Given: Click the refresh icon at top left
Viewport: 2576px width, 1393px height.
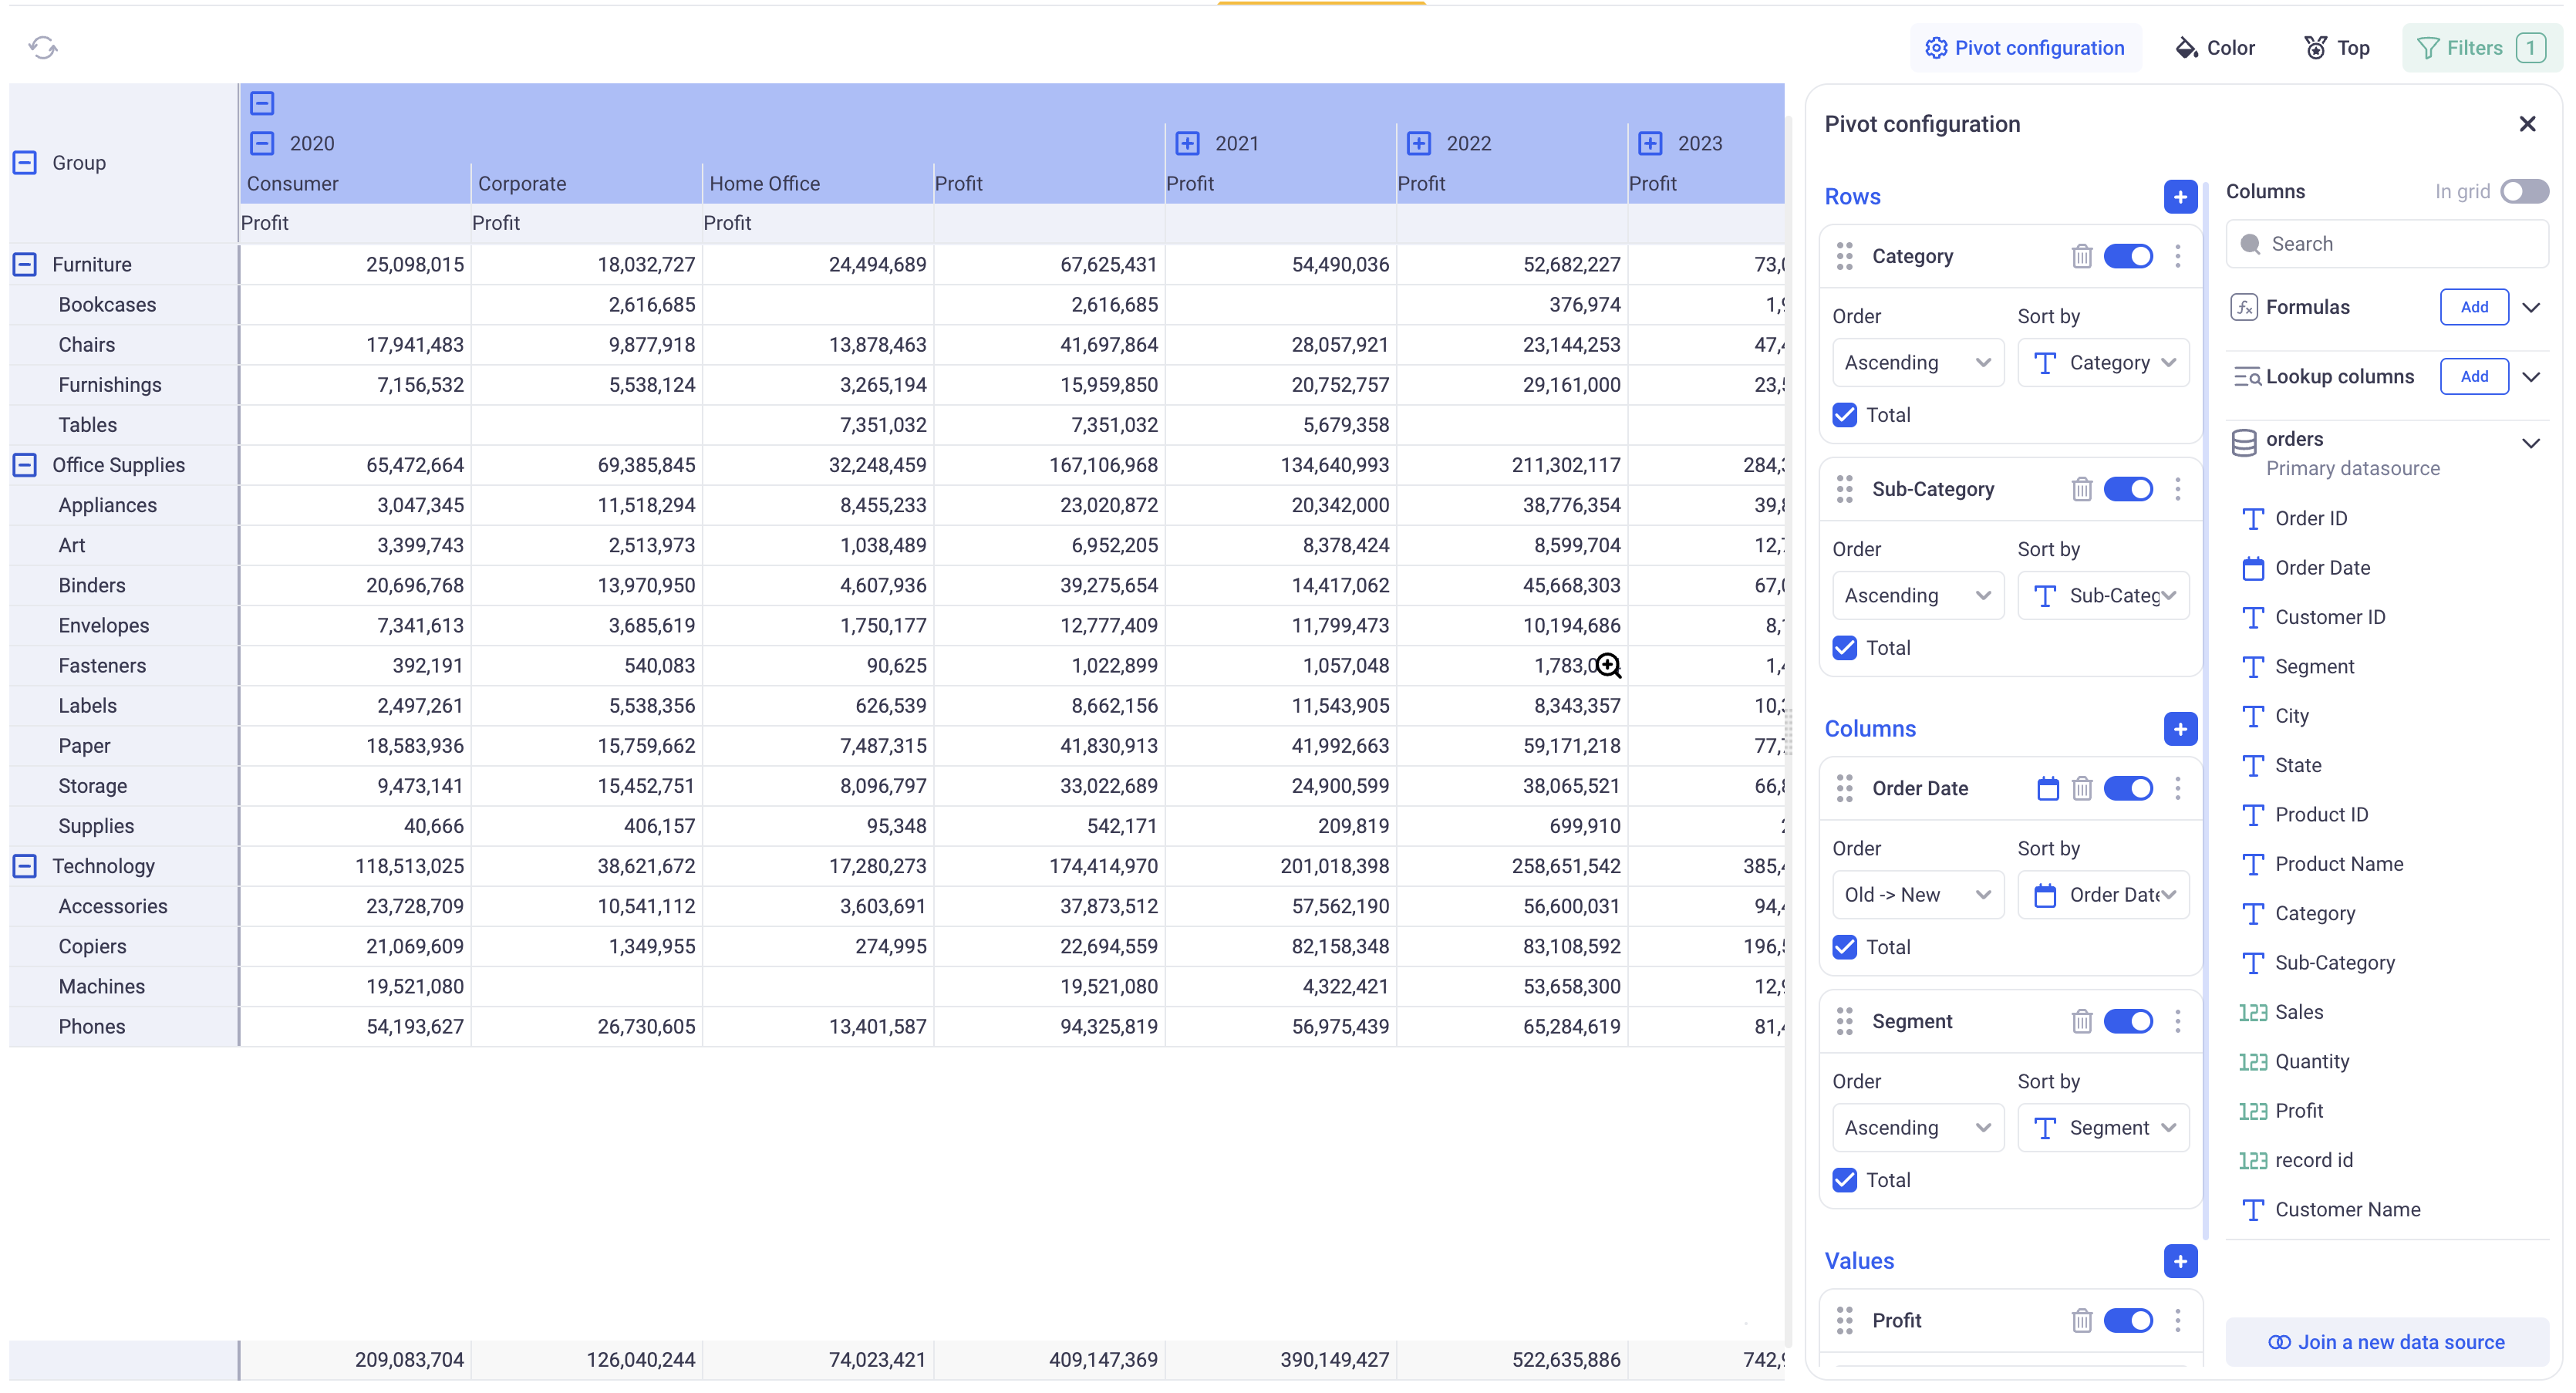Looking at the screenshot, I should point(42,47).
